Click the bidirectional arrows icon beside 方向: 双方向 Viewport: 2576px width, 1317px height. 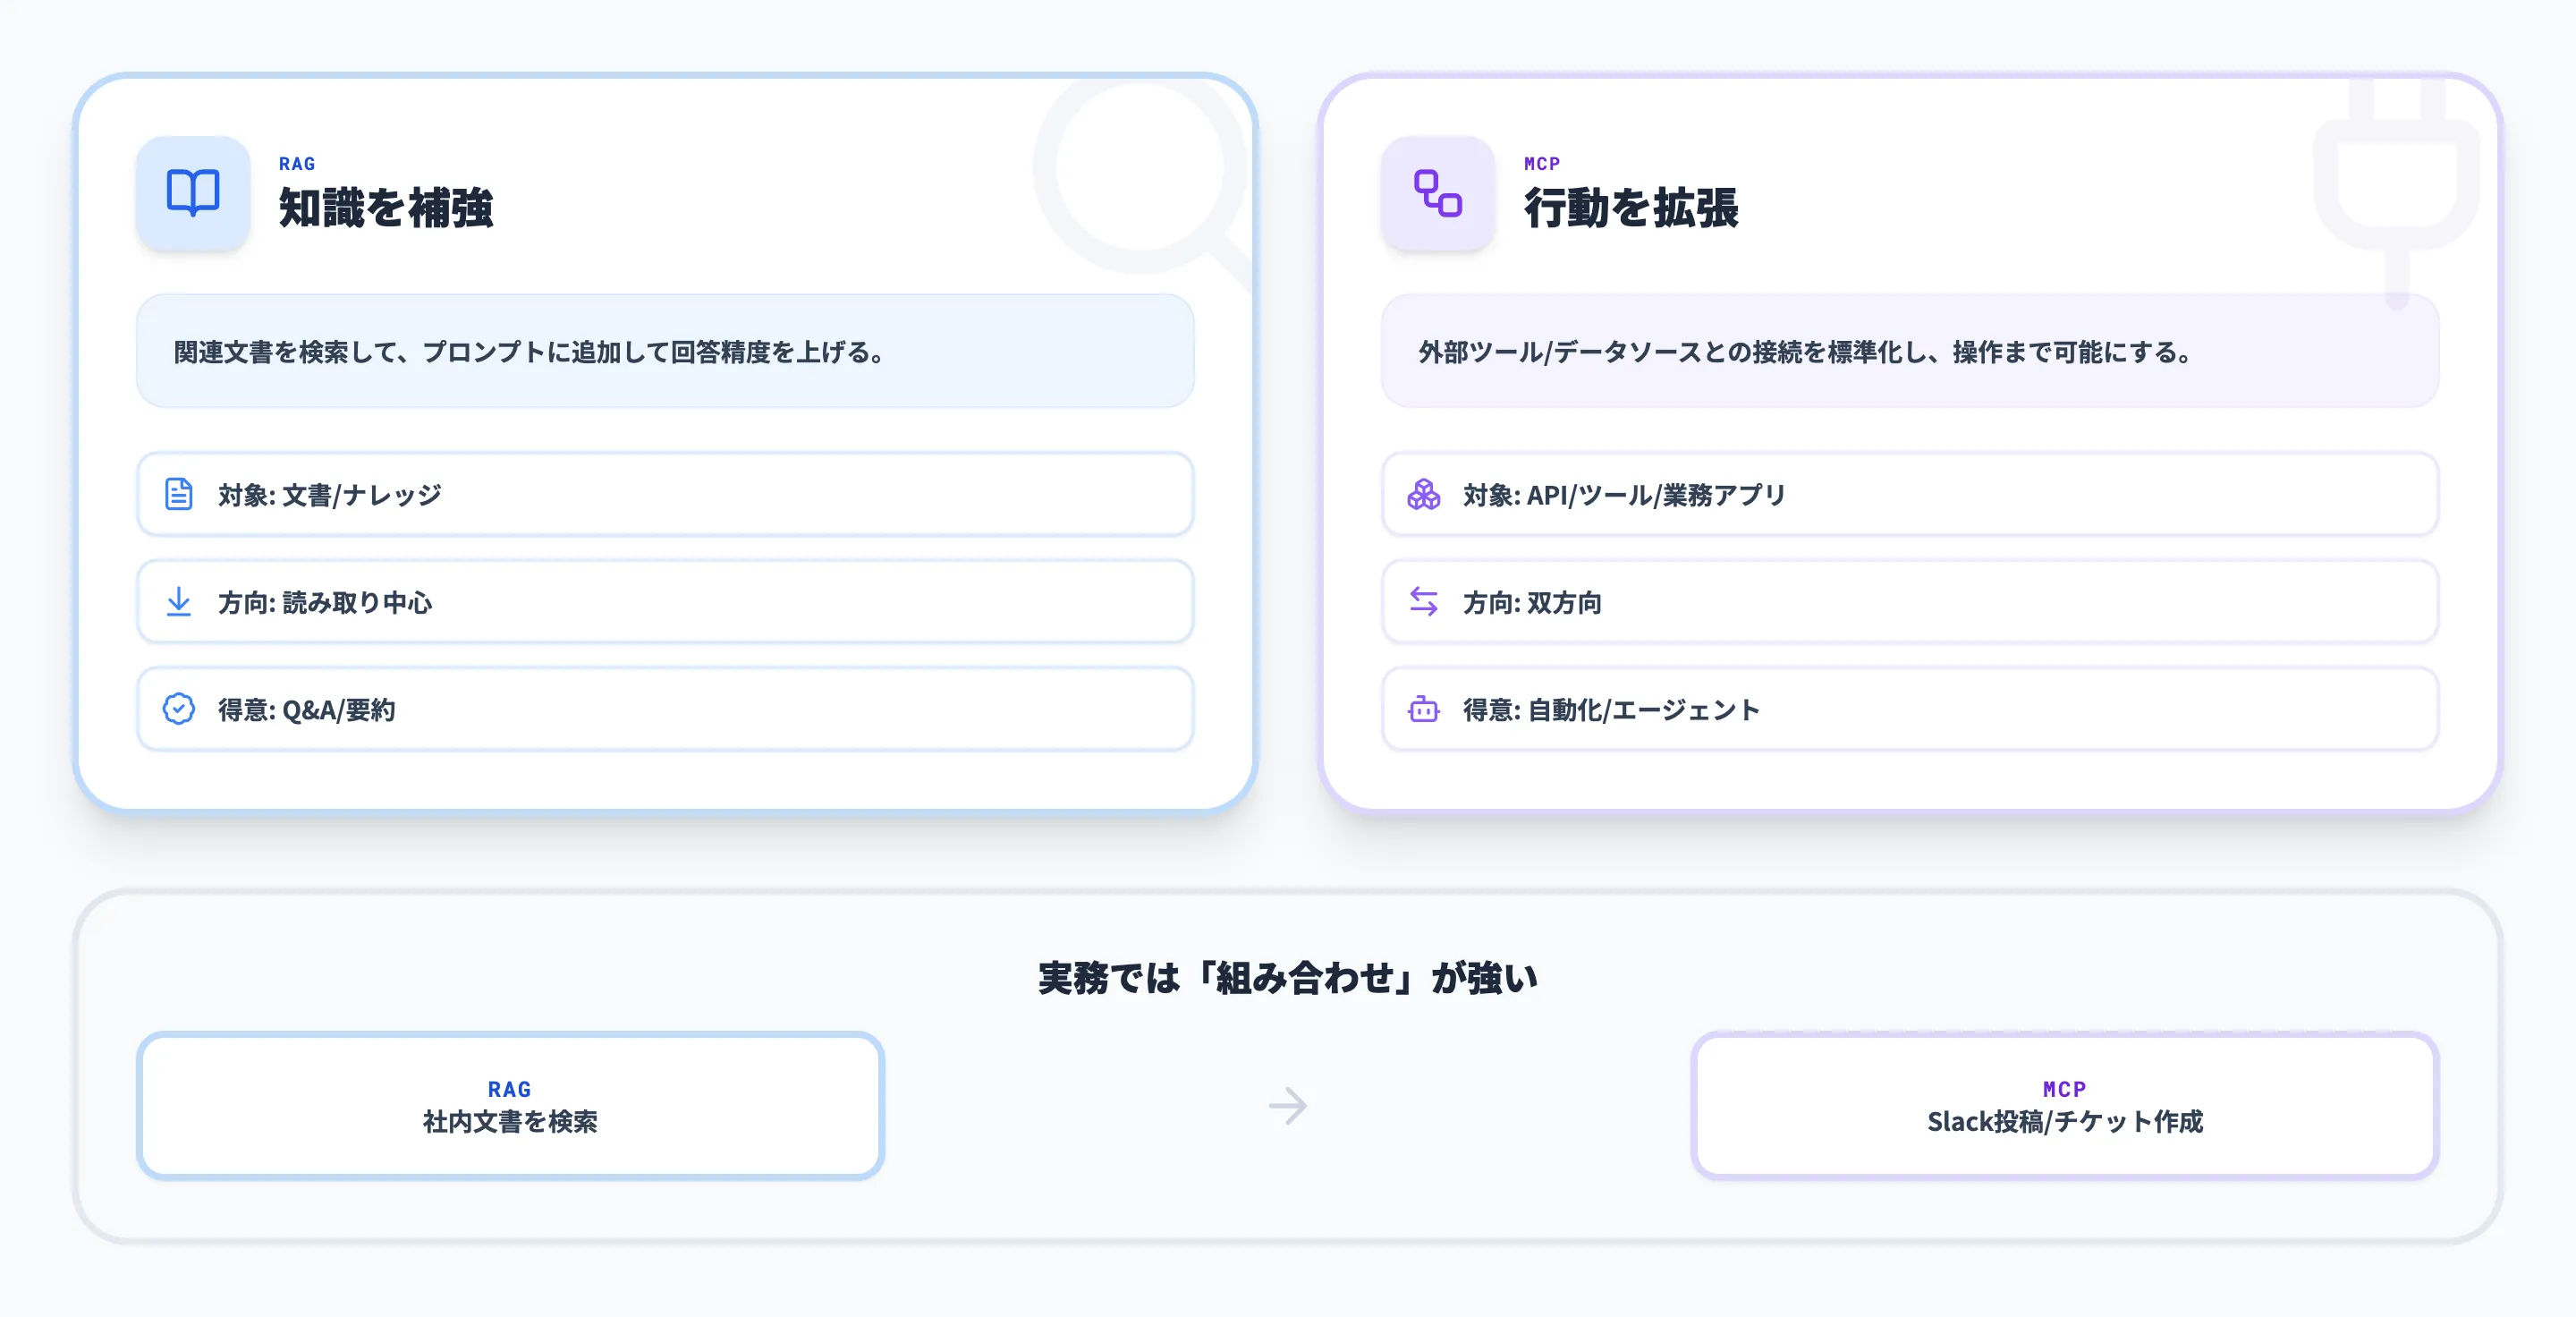pos(1424,601)
